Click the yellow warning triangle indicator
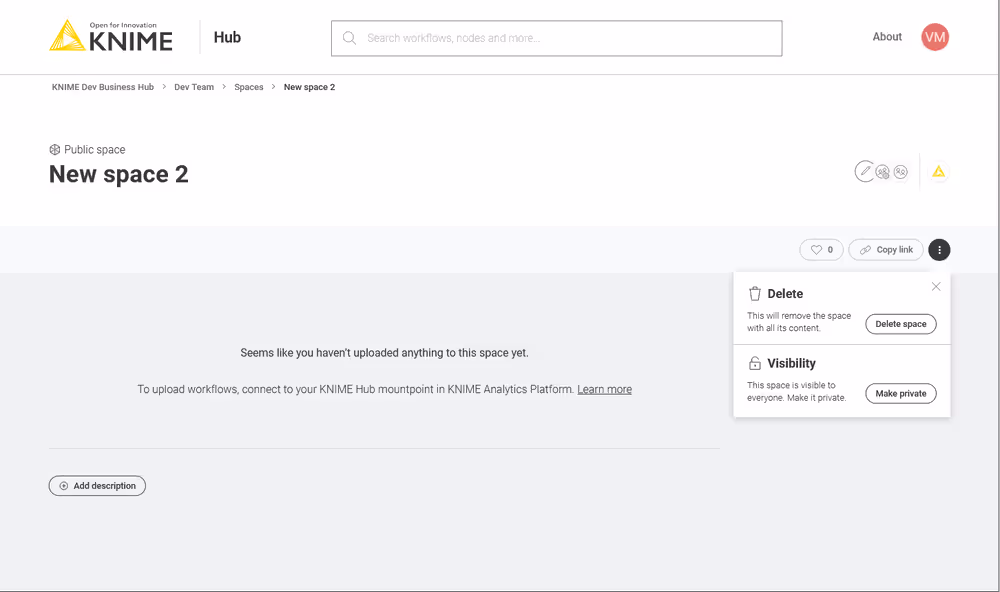 click(x=938, y=171)
